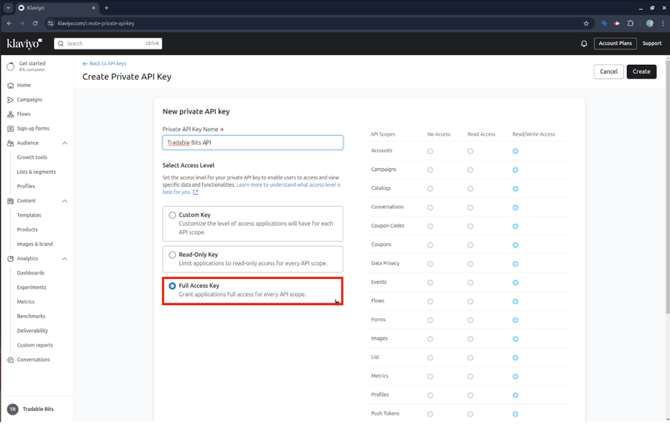Select the Read-Only Key option
The height and width of the screenshot is (424, 670).
click(172, 255)
